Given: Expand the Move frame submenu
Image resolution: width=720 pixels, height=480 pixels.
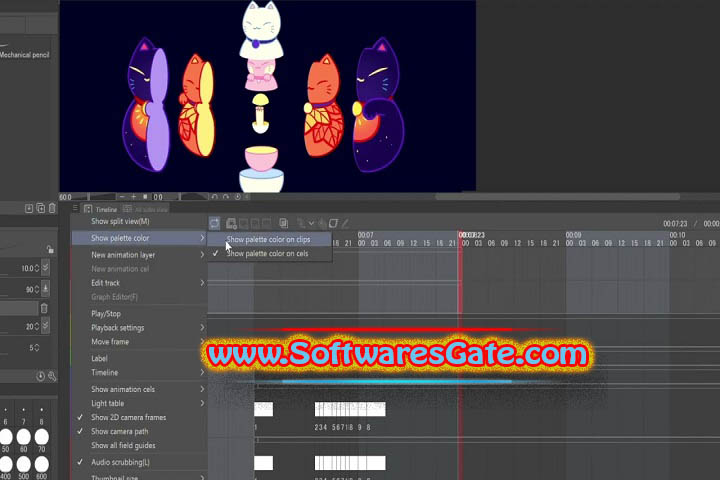Looking at the screenshot, I should coord(140,342).
